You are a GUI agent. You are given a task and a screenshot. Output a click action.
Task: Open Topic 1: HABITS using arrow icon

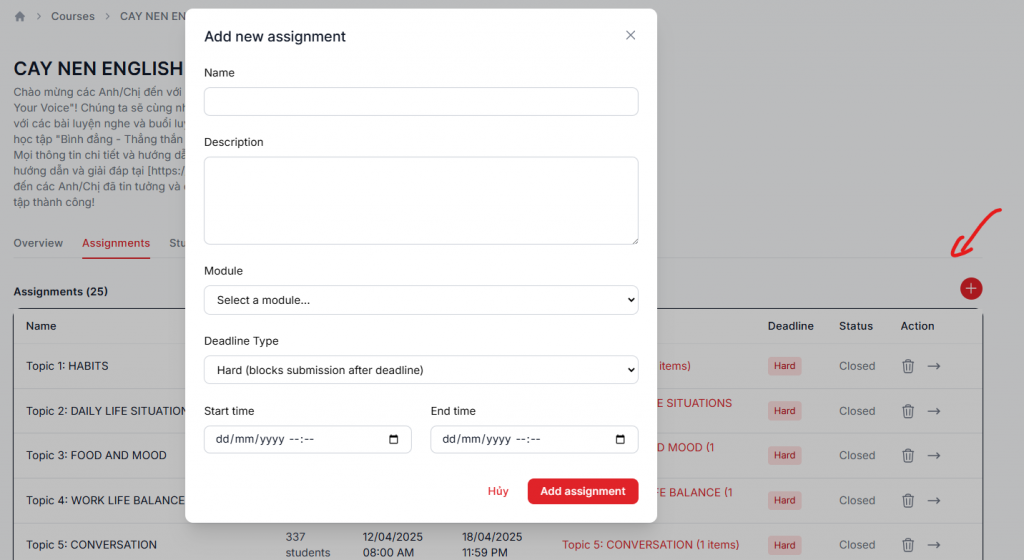(934, 366)
